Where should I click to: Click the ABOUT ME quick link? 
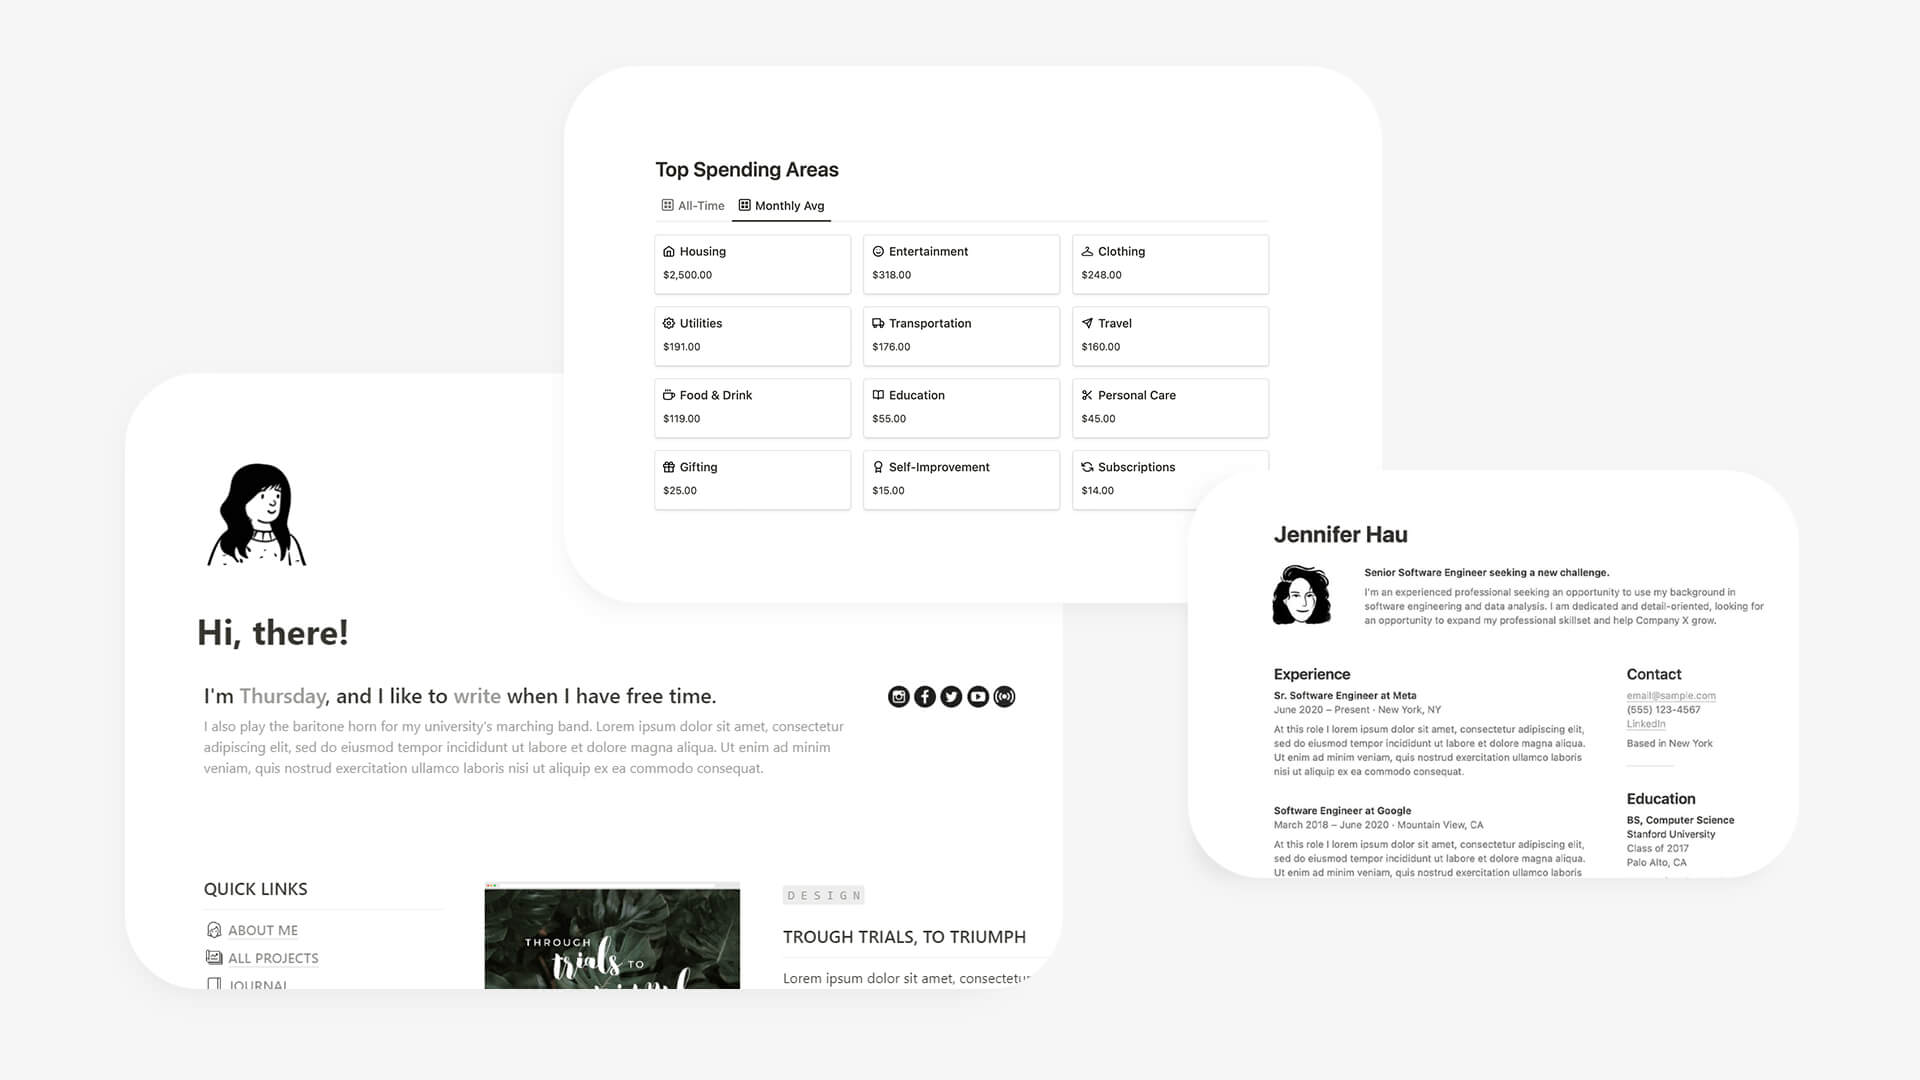pyautogui.click(x=261, y=930)
